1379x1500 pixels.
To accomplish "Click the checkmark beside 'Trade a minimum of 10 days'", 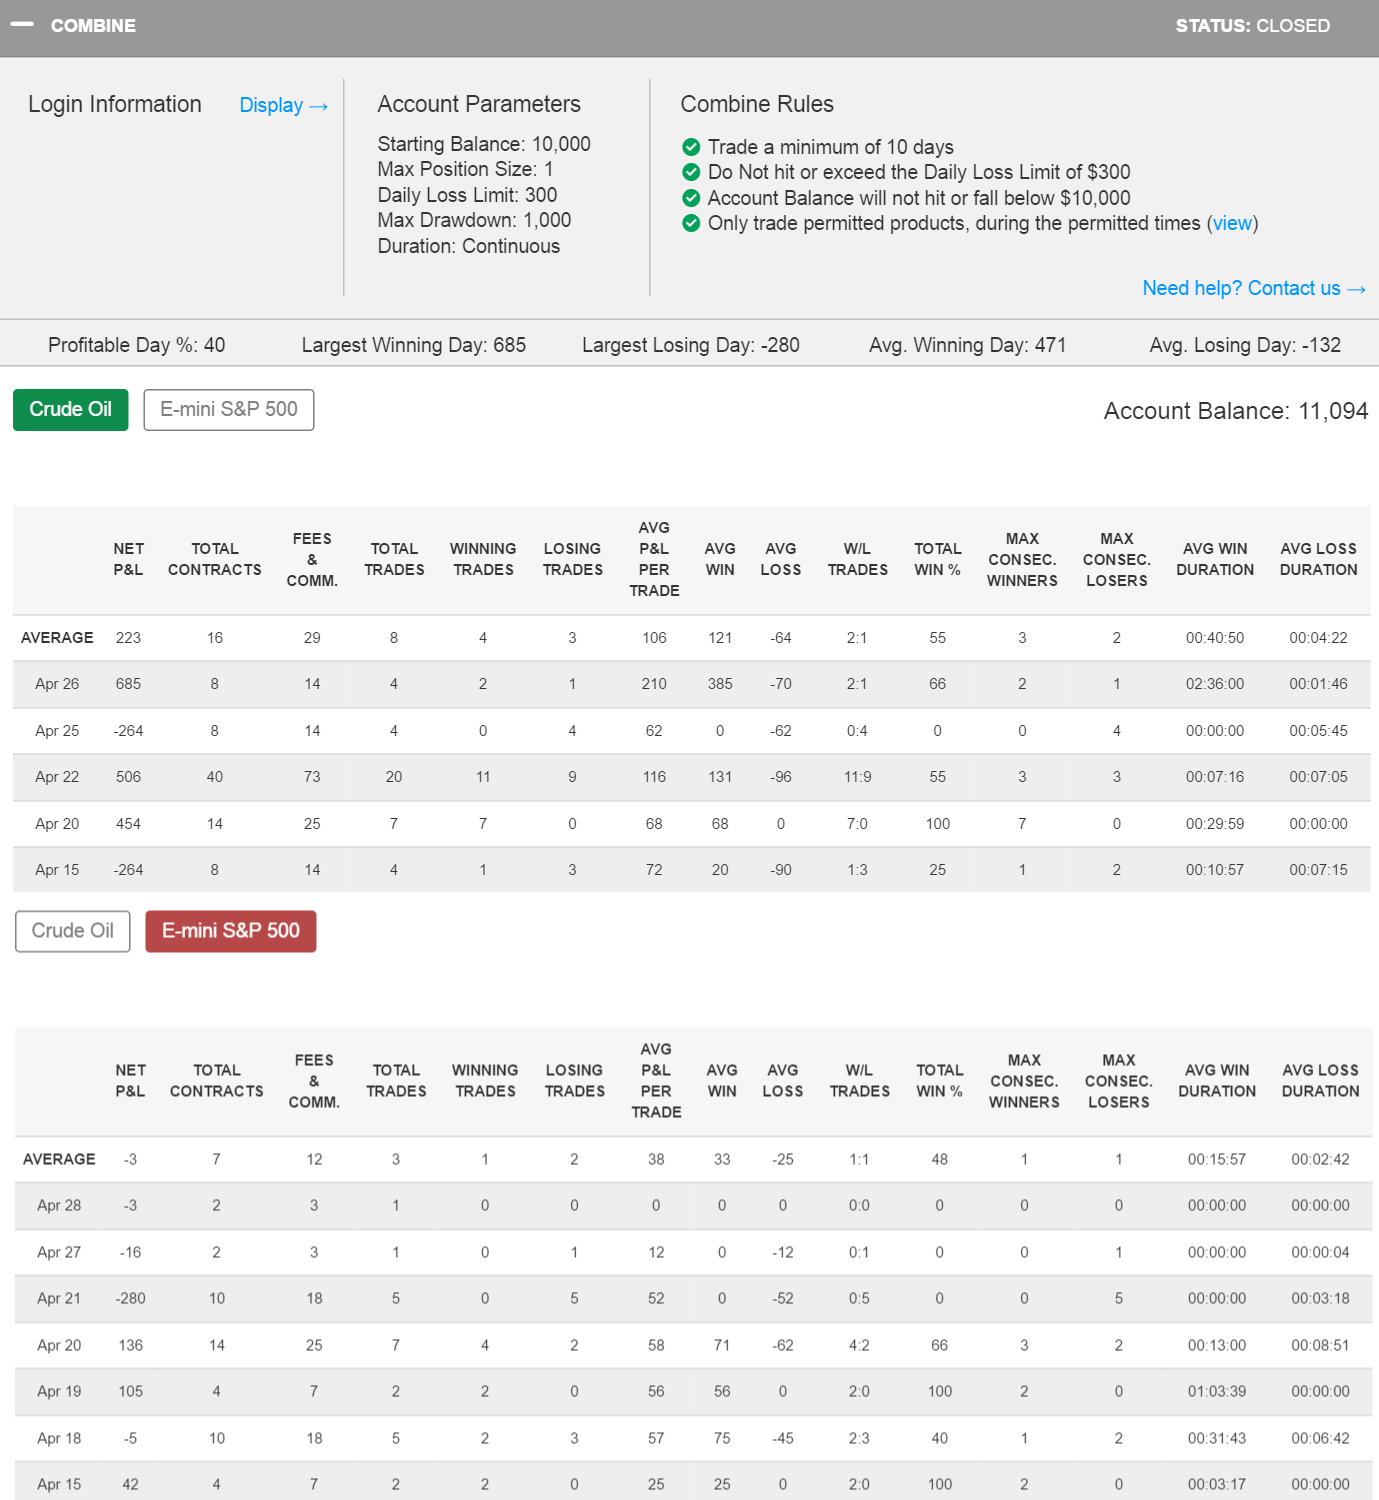I will 691,147.
